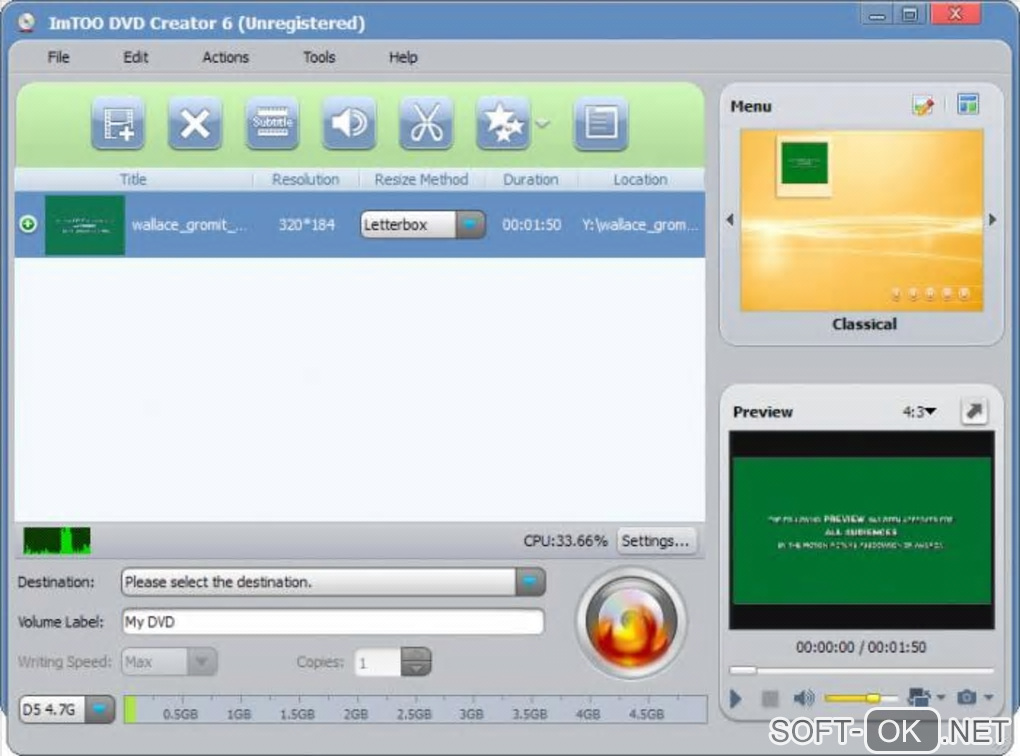The height and width of the screenshot is (756, 1020).
Task: Open the chapter list document icon
Action: click(600, 124)
